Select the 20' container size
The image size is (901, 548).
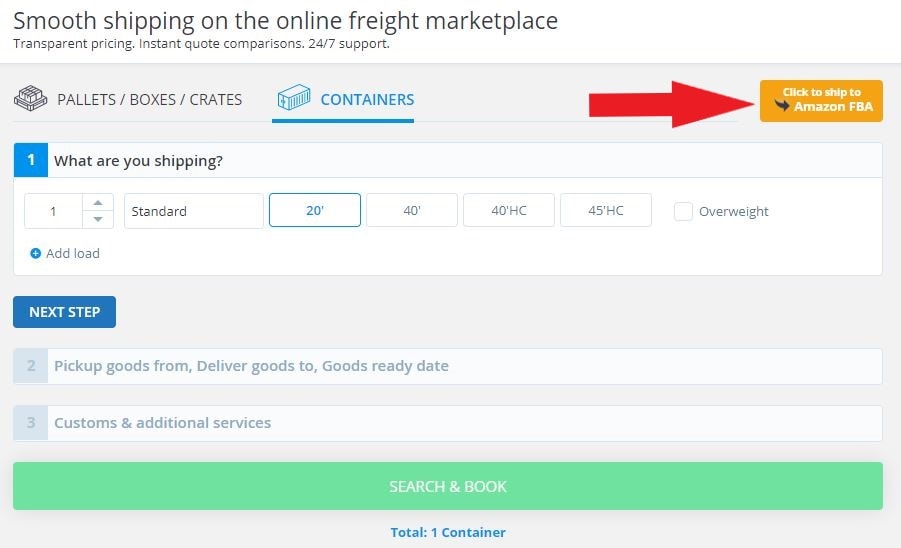[x=315, y=210]
